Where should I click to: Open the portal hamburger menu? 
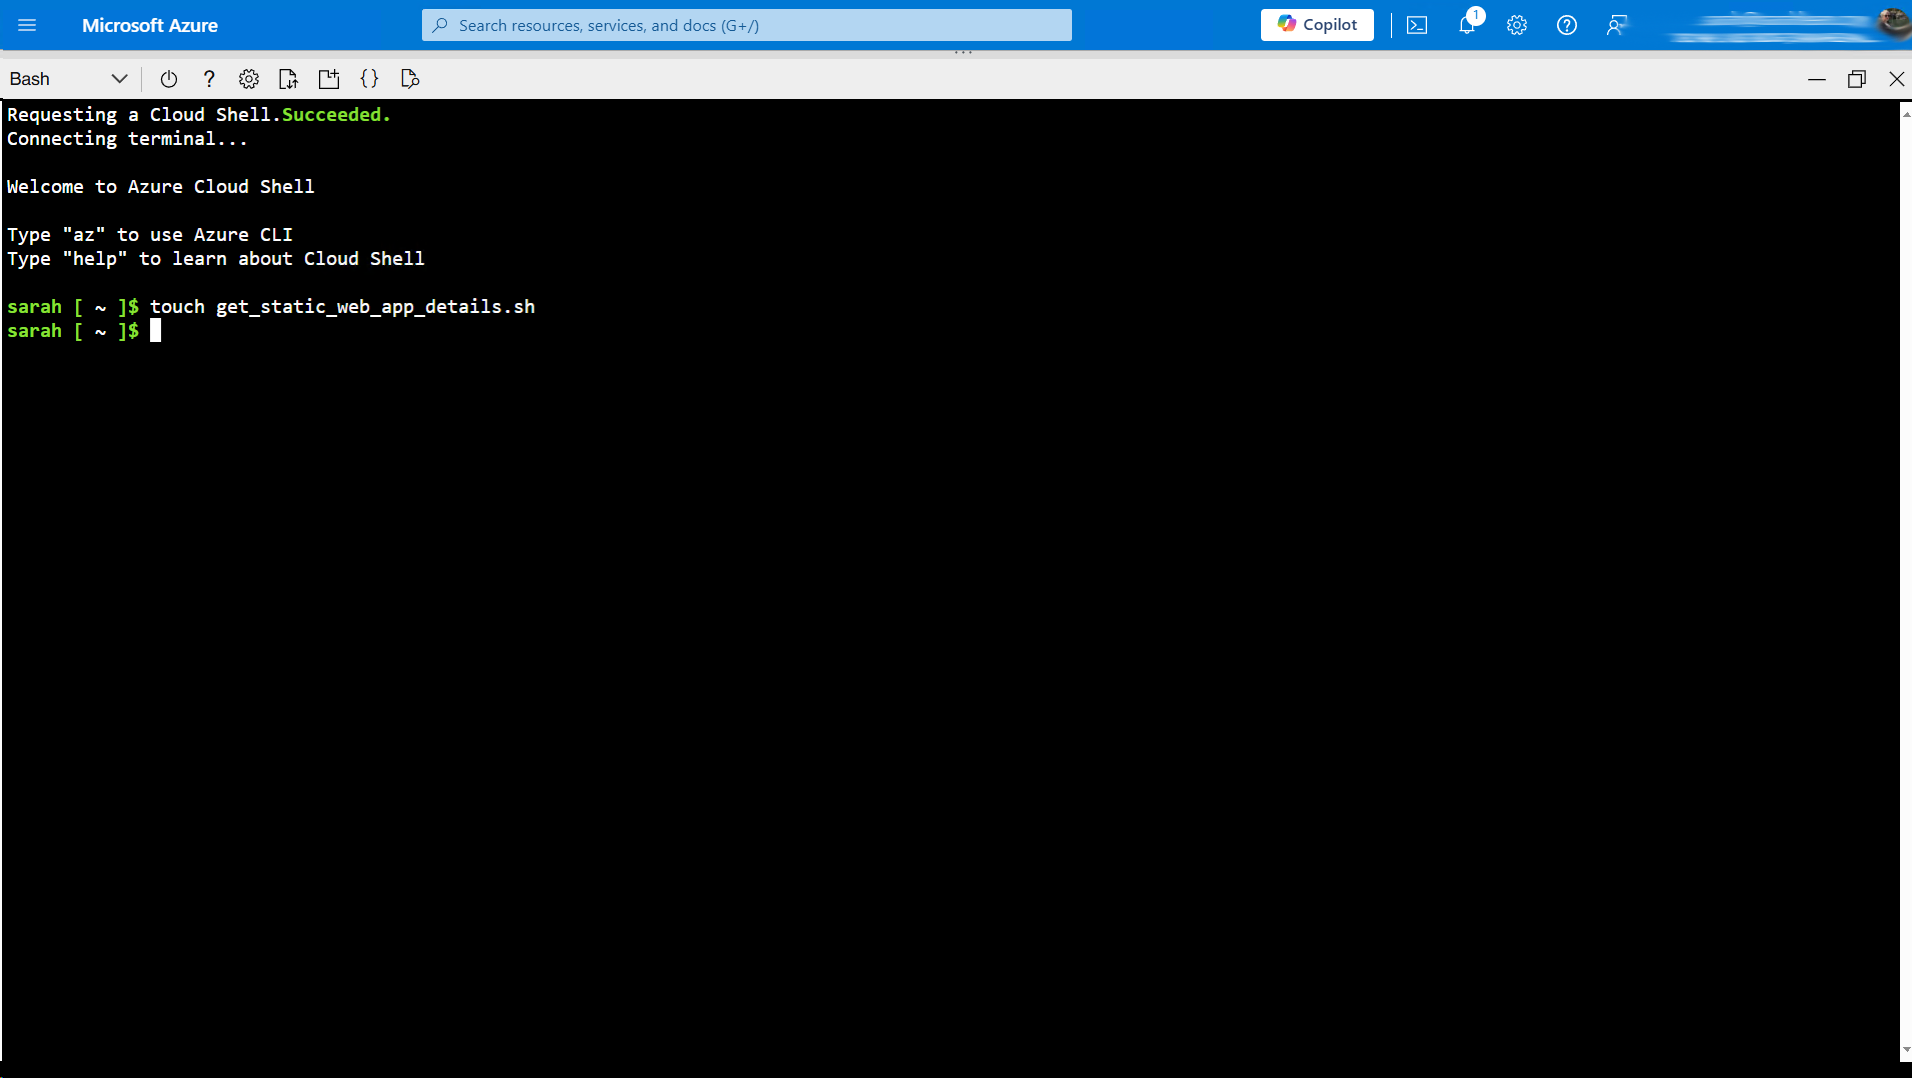[27, 25]
